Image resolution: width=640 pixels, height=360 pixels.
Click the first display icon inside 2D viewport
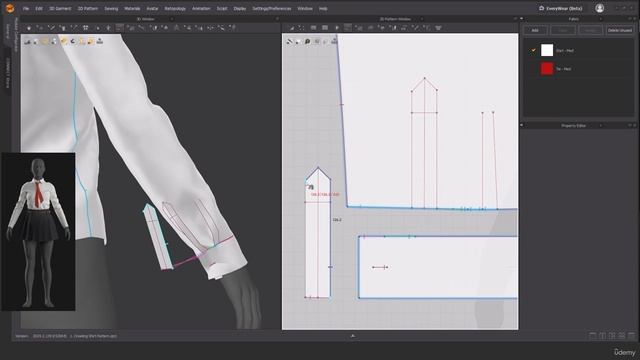pyautogui.click(x=289, y=41)
